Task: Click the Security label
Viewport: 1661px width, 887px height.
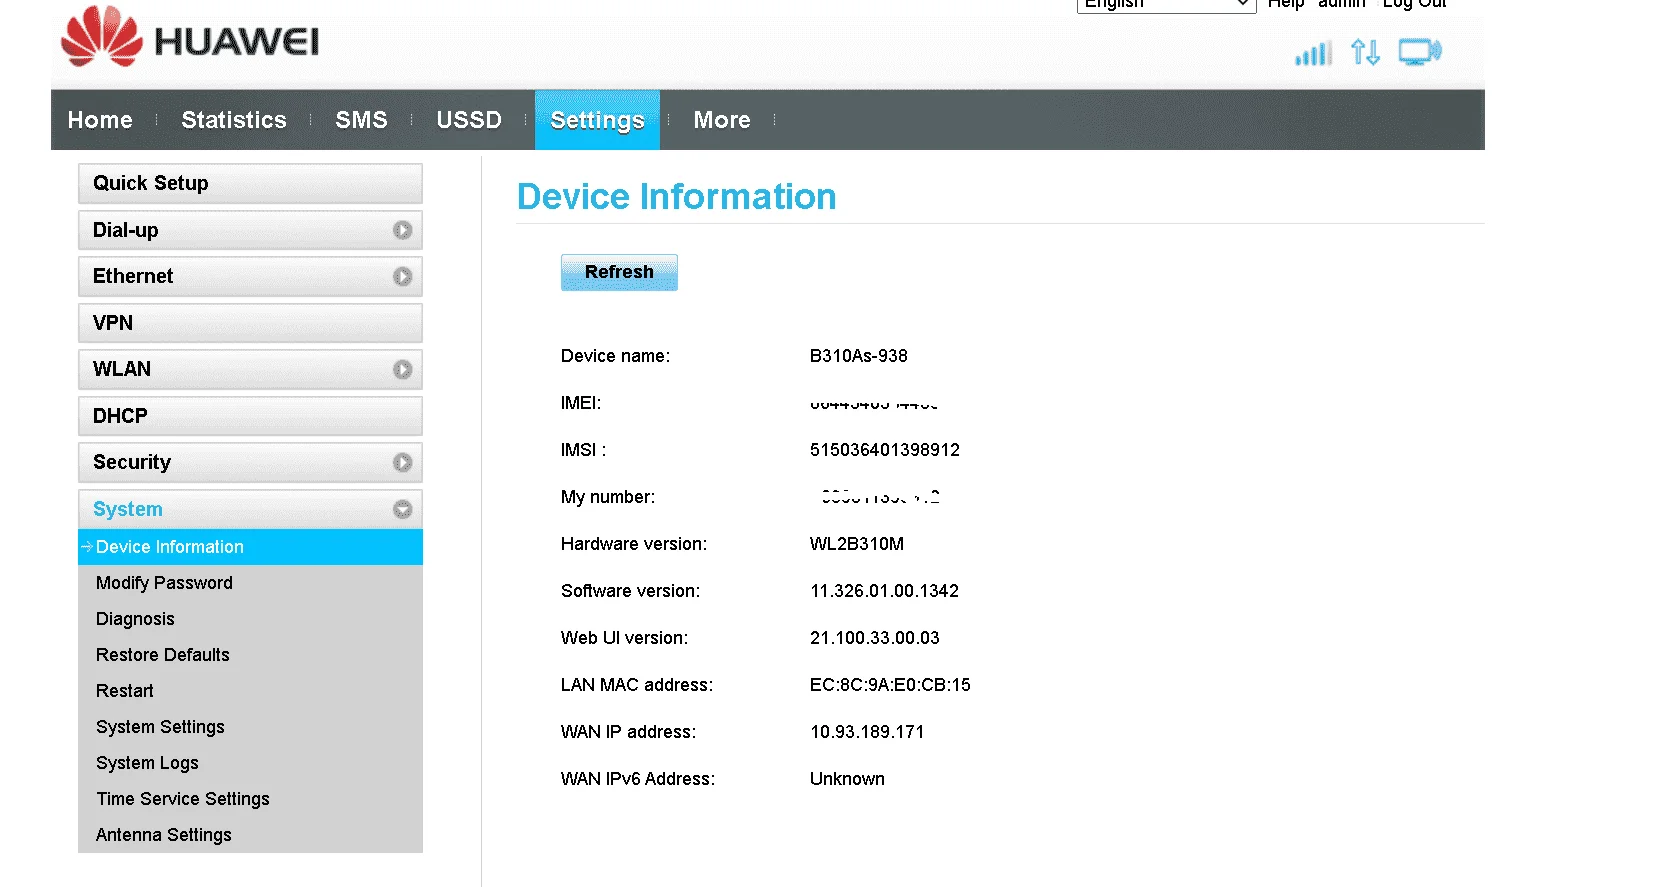Action: click(x=132, y=462)
